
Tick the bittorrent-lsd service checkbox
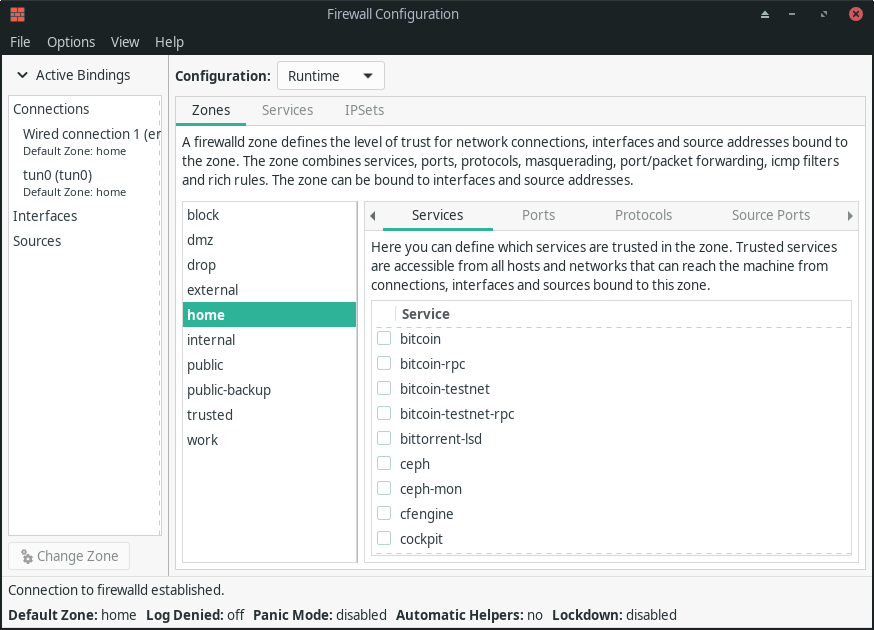384,439
